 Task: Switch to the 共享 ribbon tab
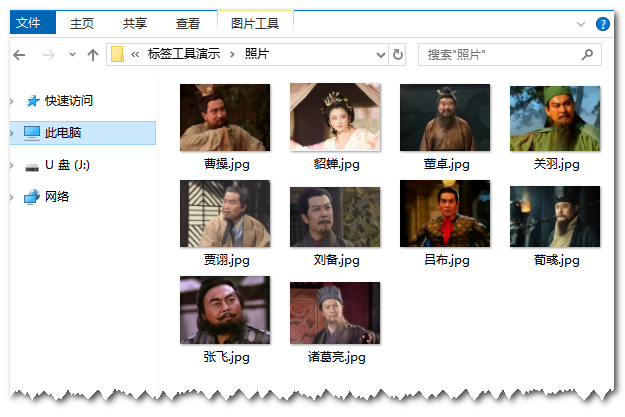(135, 24)
